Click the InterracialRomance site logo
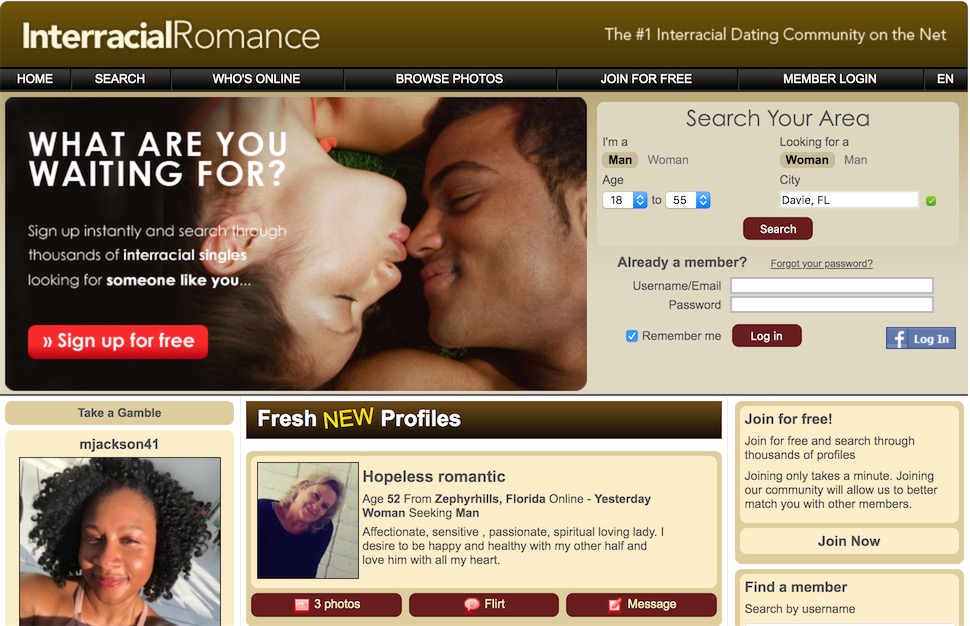The image size is (970, 626). point(171,35)
